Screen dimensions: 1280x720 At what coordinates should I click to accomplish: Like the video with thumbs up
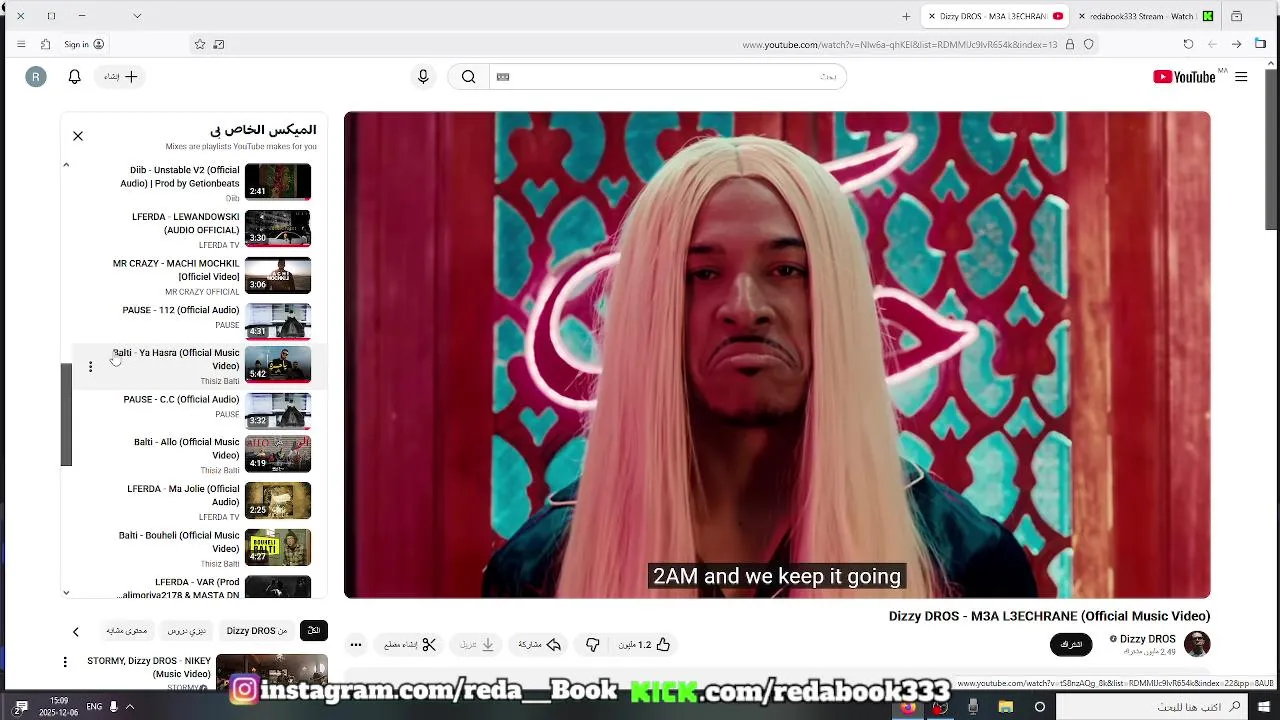pyautogui.click(x=644, y=645)
